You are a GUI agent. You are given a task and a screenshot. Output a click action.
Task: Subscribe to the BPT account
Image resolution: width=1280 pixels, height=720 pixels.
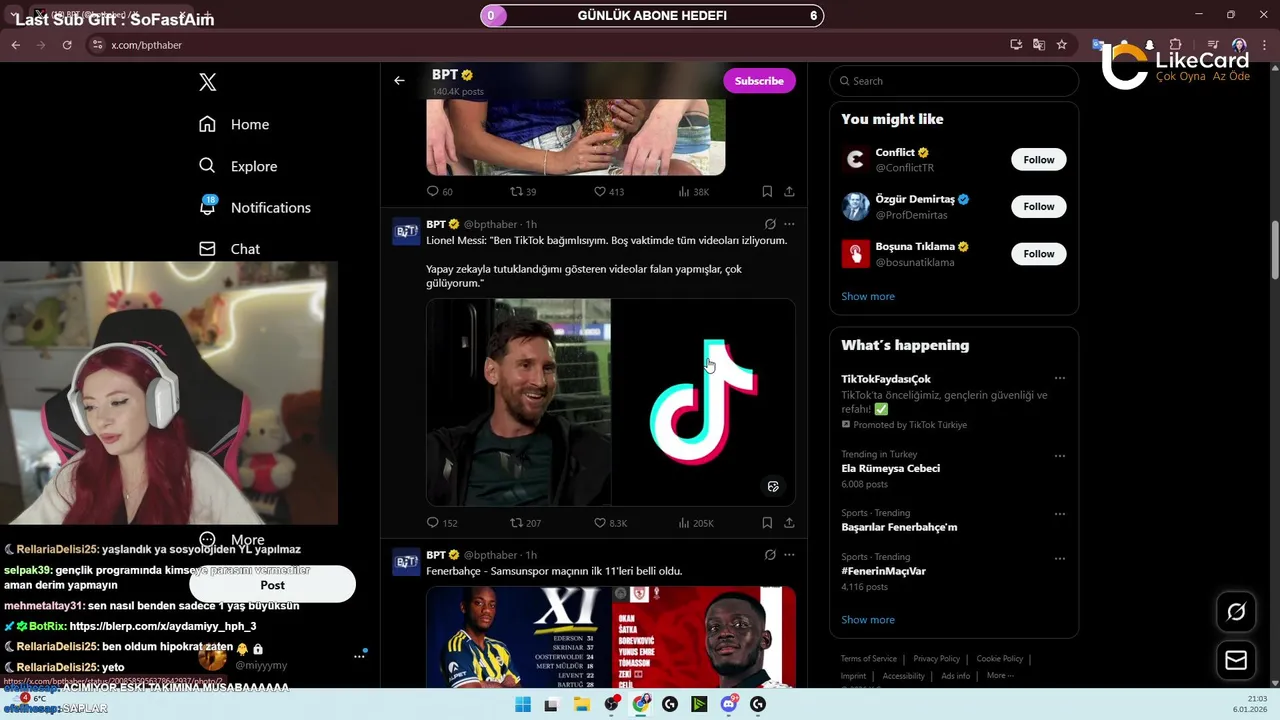[759, 81]
